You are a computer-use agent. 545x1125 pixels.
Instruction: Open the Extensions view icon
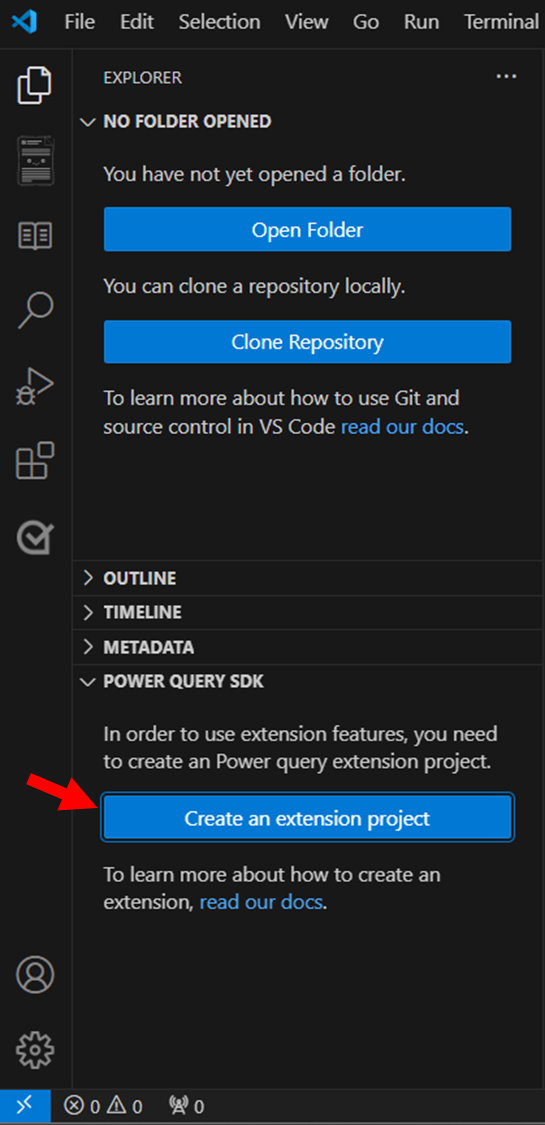pyautogui.click(x=34, y=461)
